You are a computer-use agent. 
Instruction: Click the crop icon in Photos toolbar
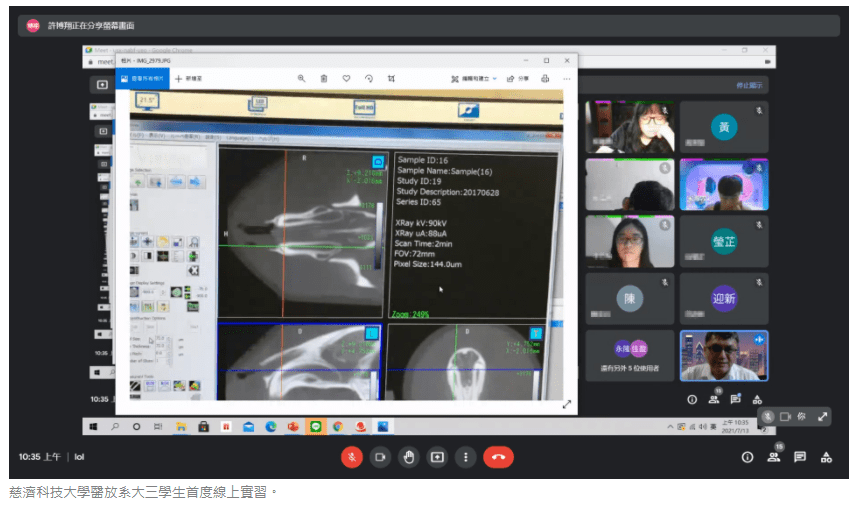[391, 78]
